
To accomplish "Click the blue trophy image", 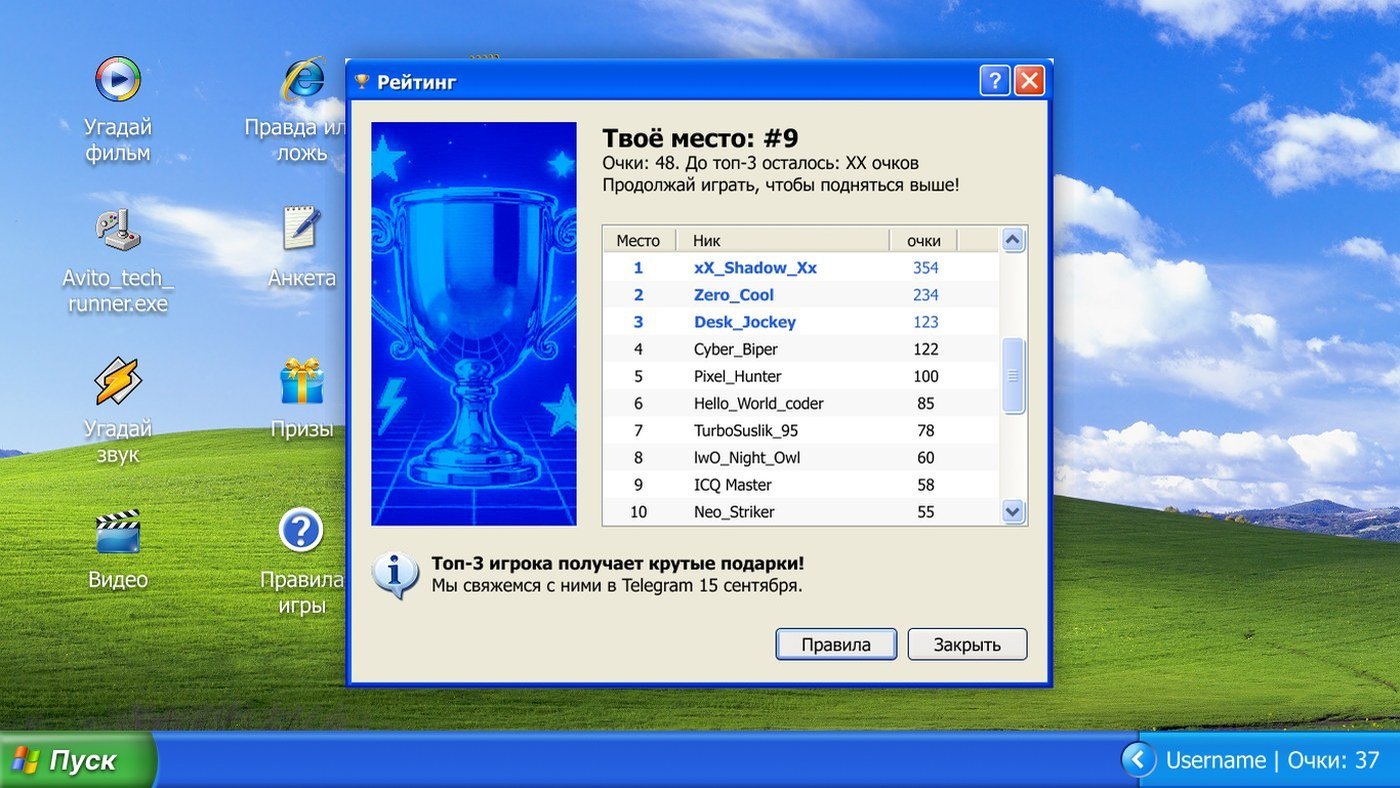I will coord(474,324).
